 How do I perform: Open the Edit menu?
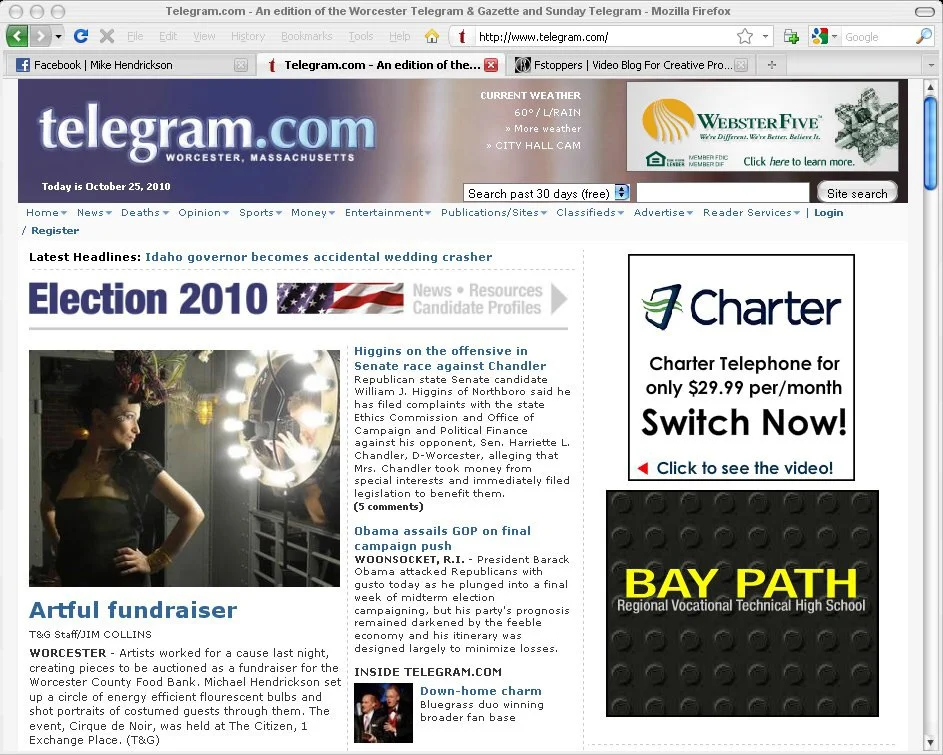(x=168, y=36)
